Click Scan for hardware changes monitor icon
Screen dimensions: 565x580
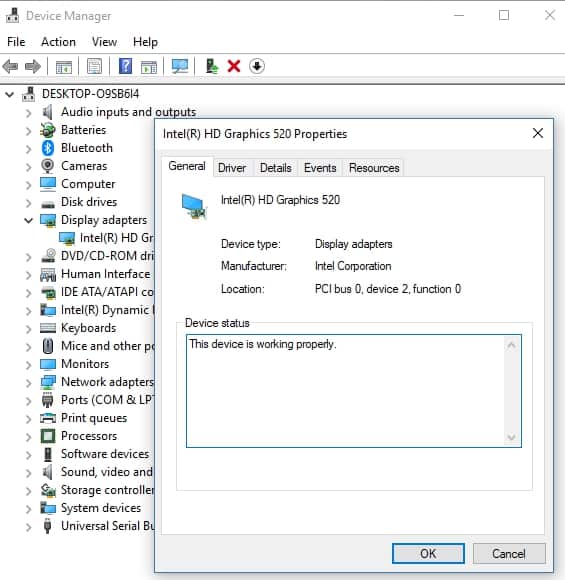pos(180,67)
